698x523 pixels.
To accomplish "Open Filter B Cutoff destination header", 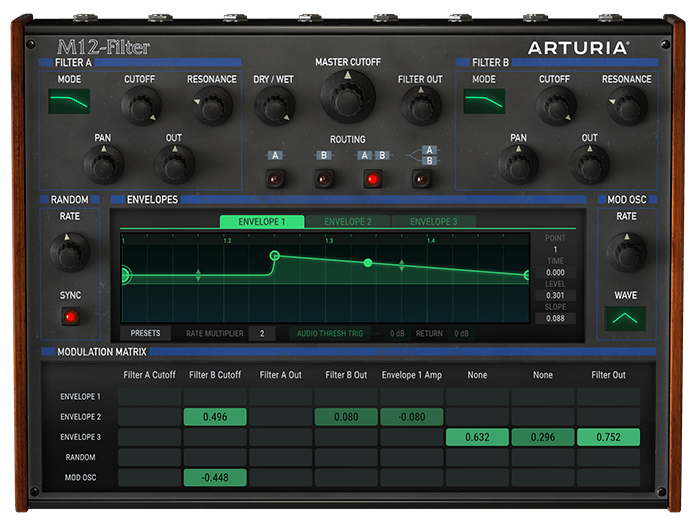I will pyautogui.click(x=215, y=375).
